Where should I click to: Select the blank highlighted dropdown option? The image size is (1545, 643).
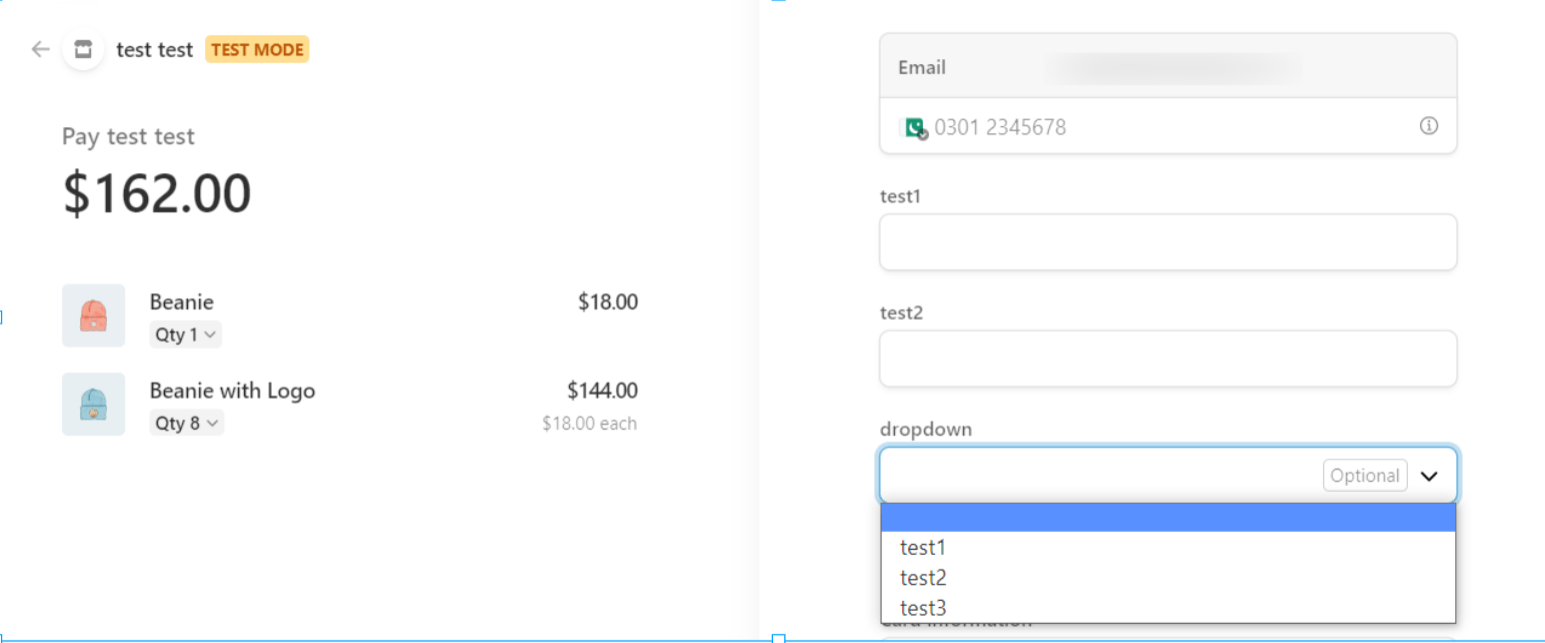tap(1167, 518)
